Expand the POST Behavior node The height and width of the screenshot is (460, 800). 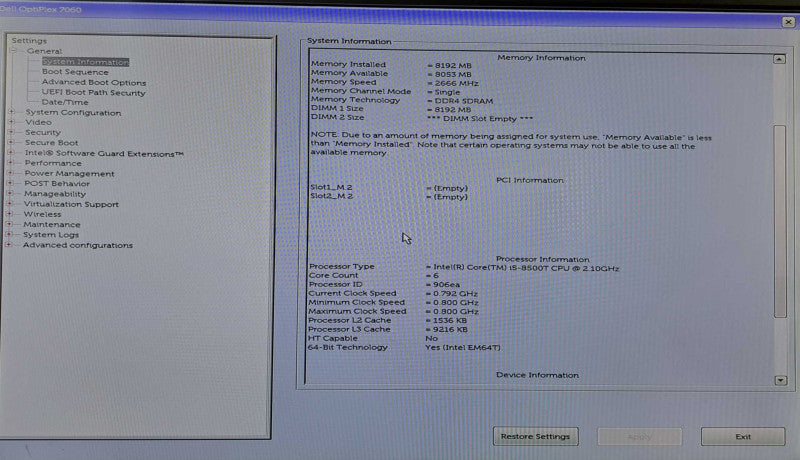[x=10, y=183]
